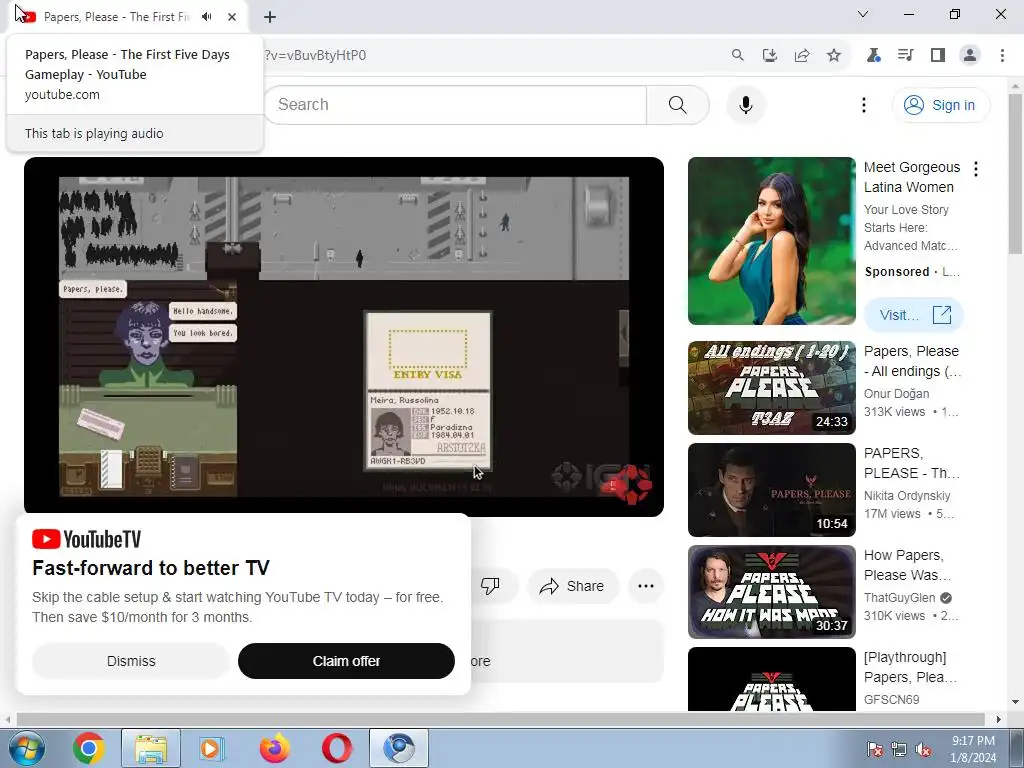Click the active Chromium taskbar icon

[x=399, y=748]
